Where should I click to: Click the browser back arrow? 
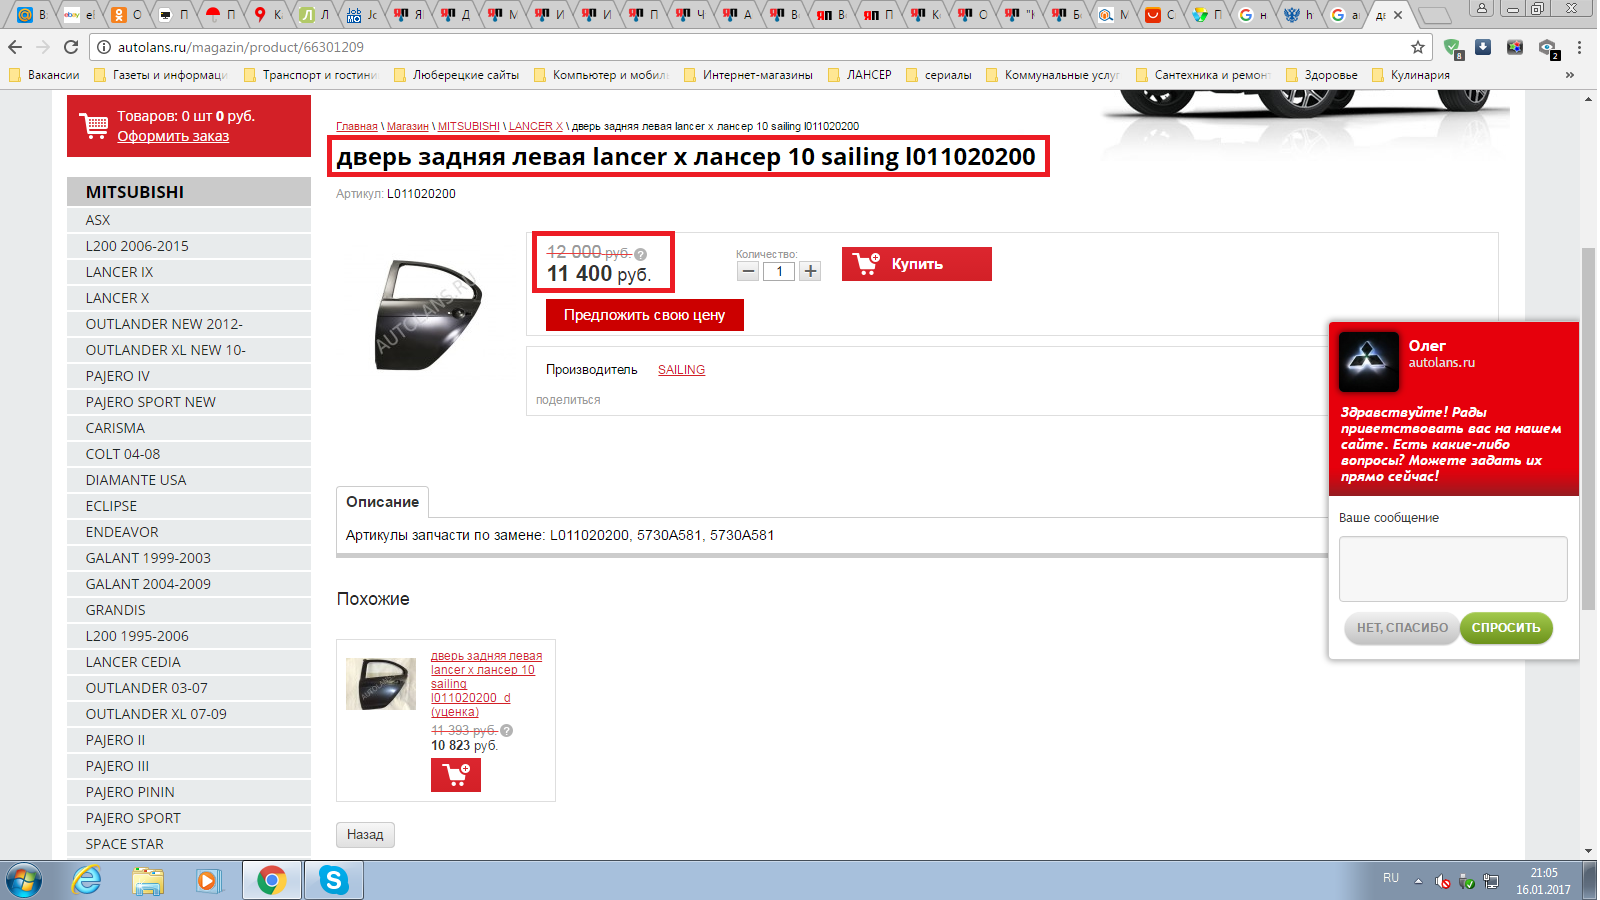click(15, 47)
